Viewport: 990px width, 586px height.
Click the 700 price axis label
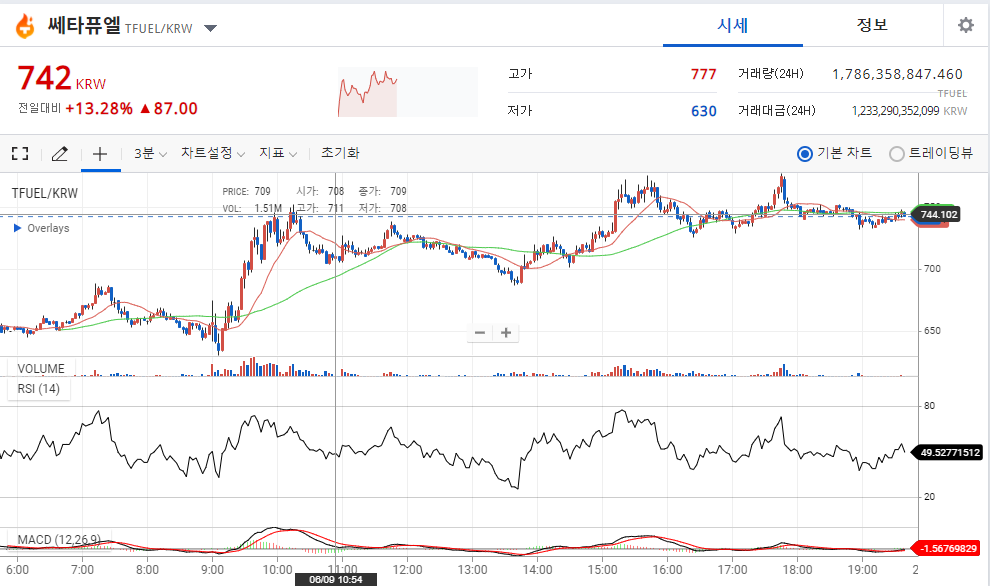click(x=932, y=269)
